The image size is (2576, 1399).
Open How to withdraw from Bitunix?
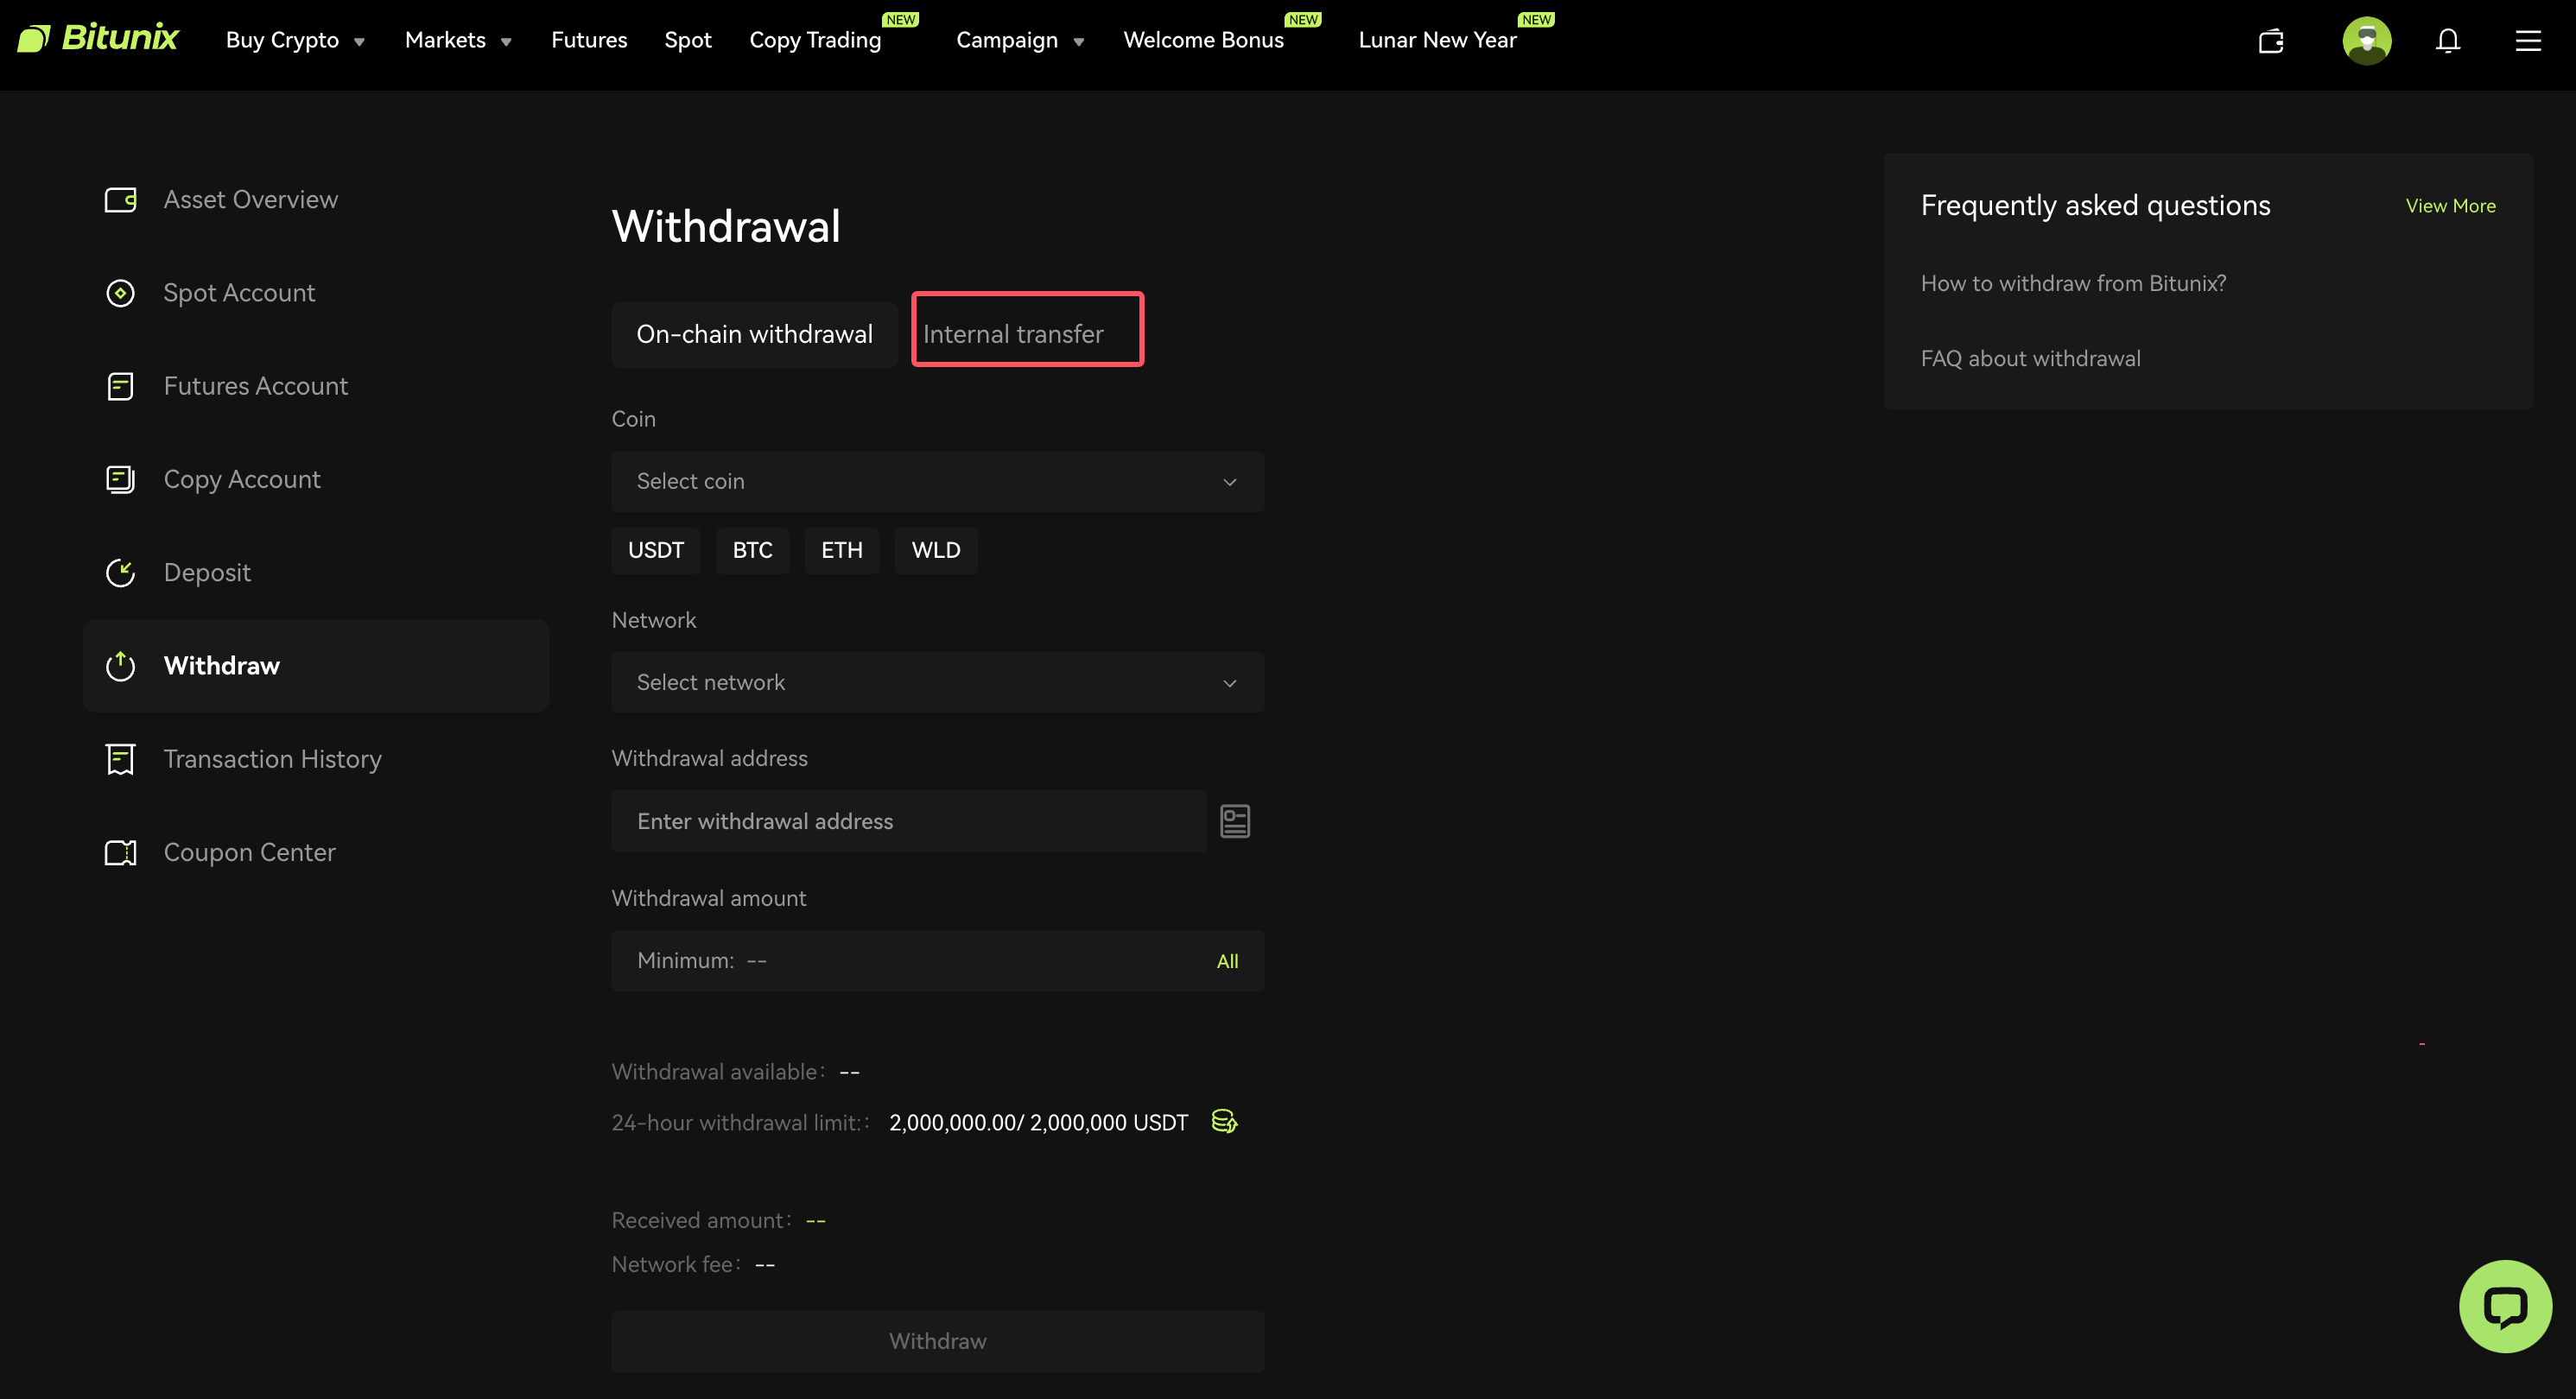click(2073, 284)
